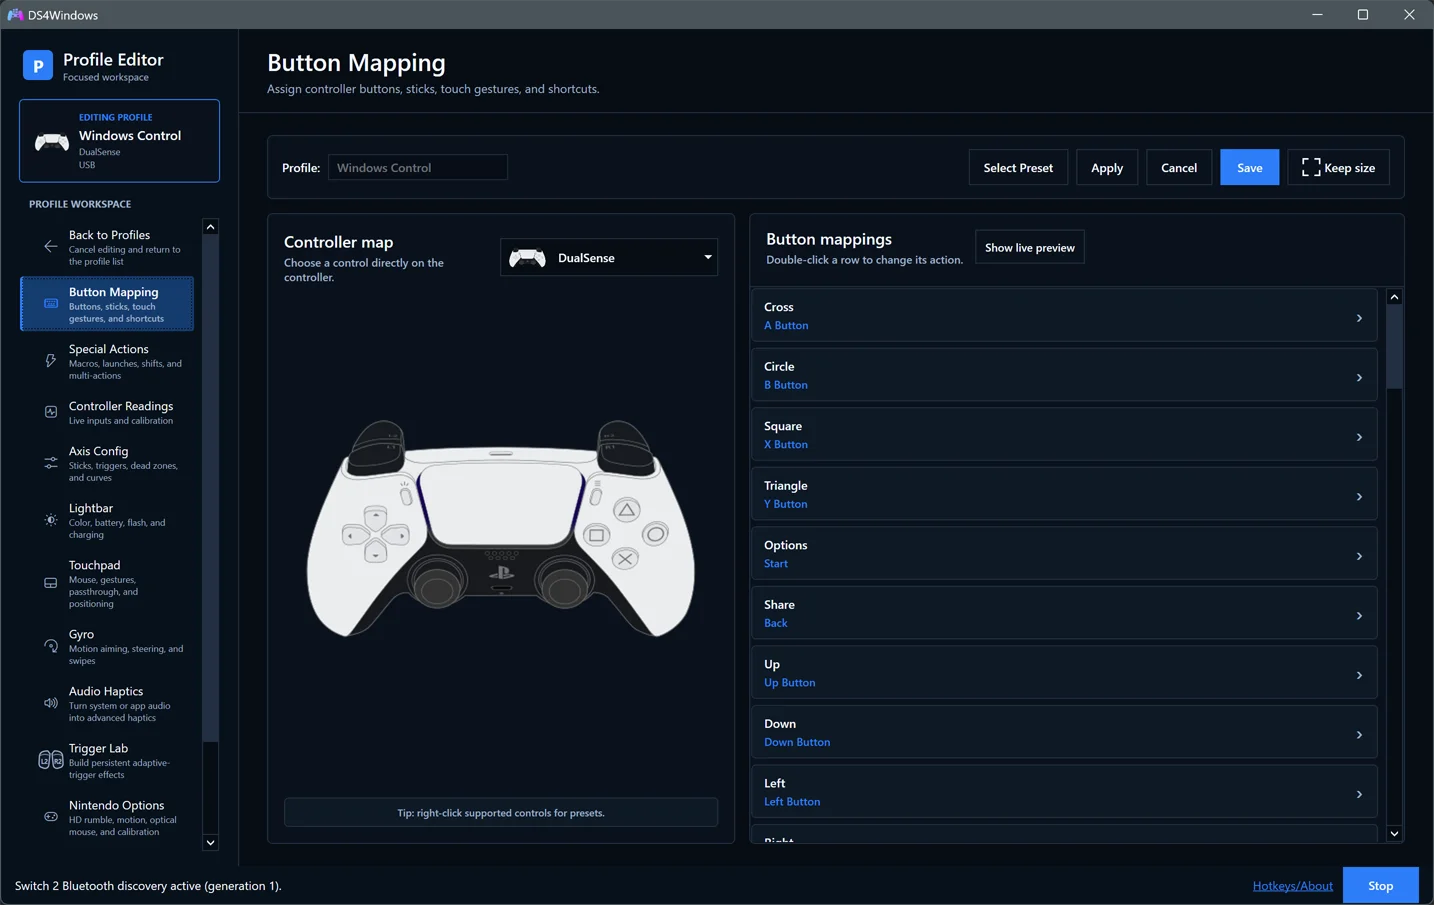1434x905 pixels.
Task: Expand the Cross mapping row chevron
Action: click(1359, 318)
